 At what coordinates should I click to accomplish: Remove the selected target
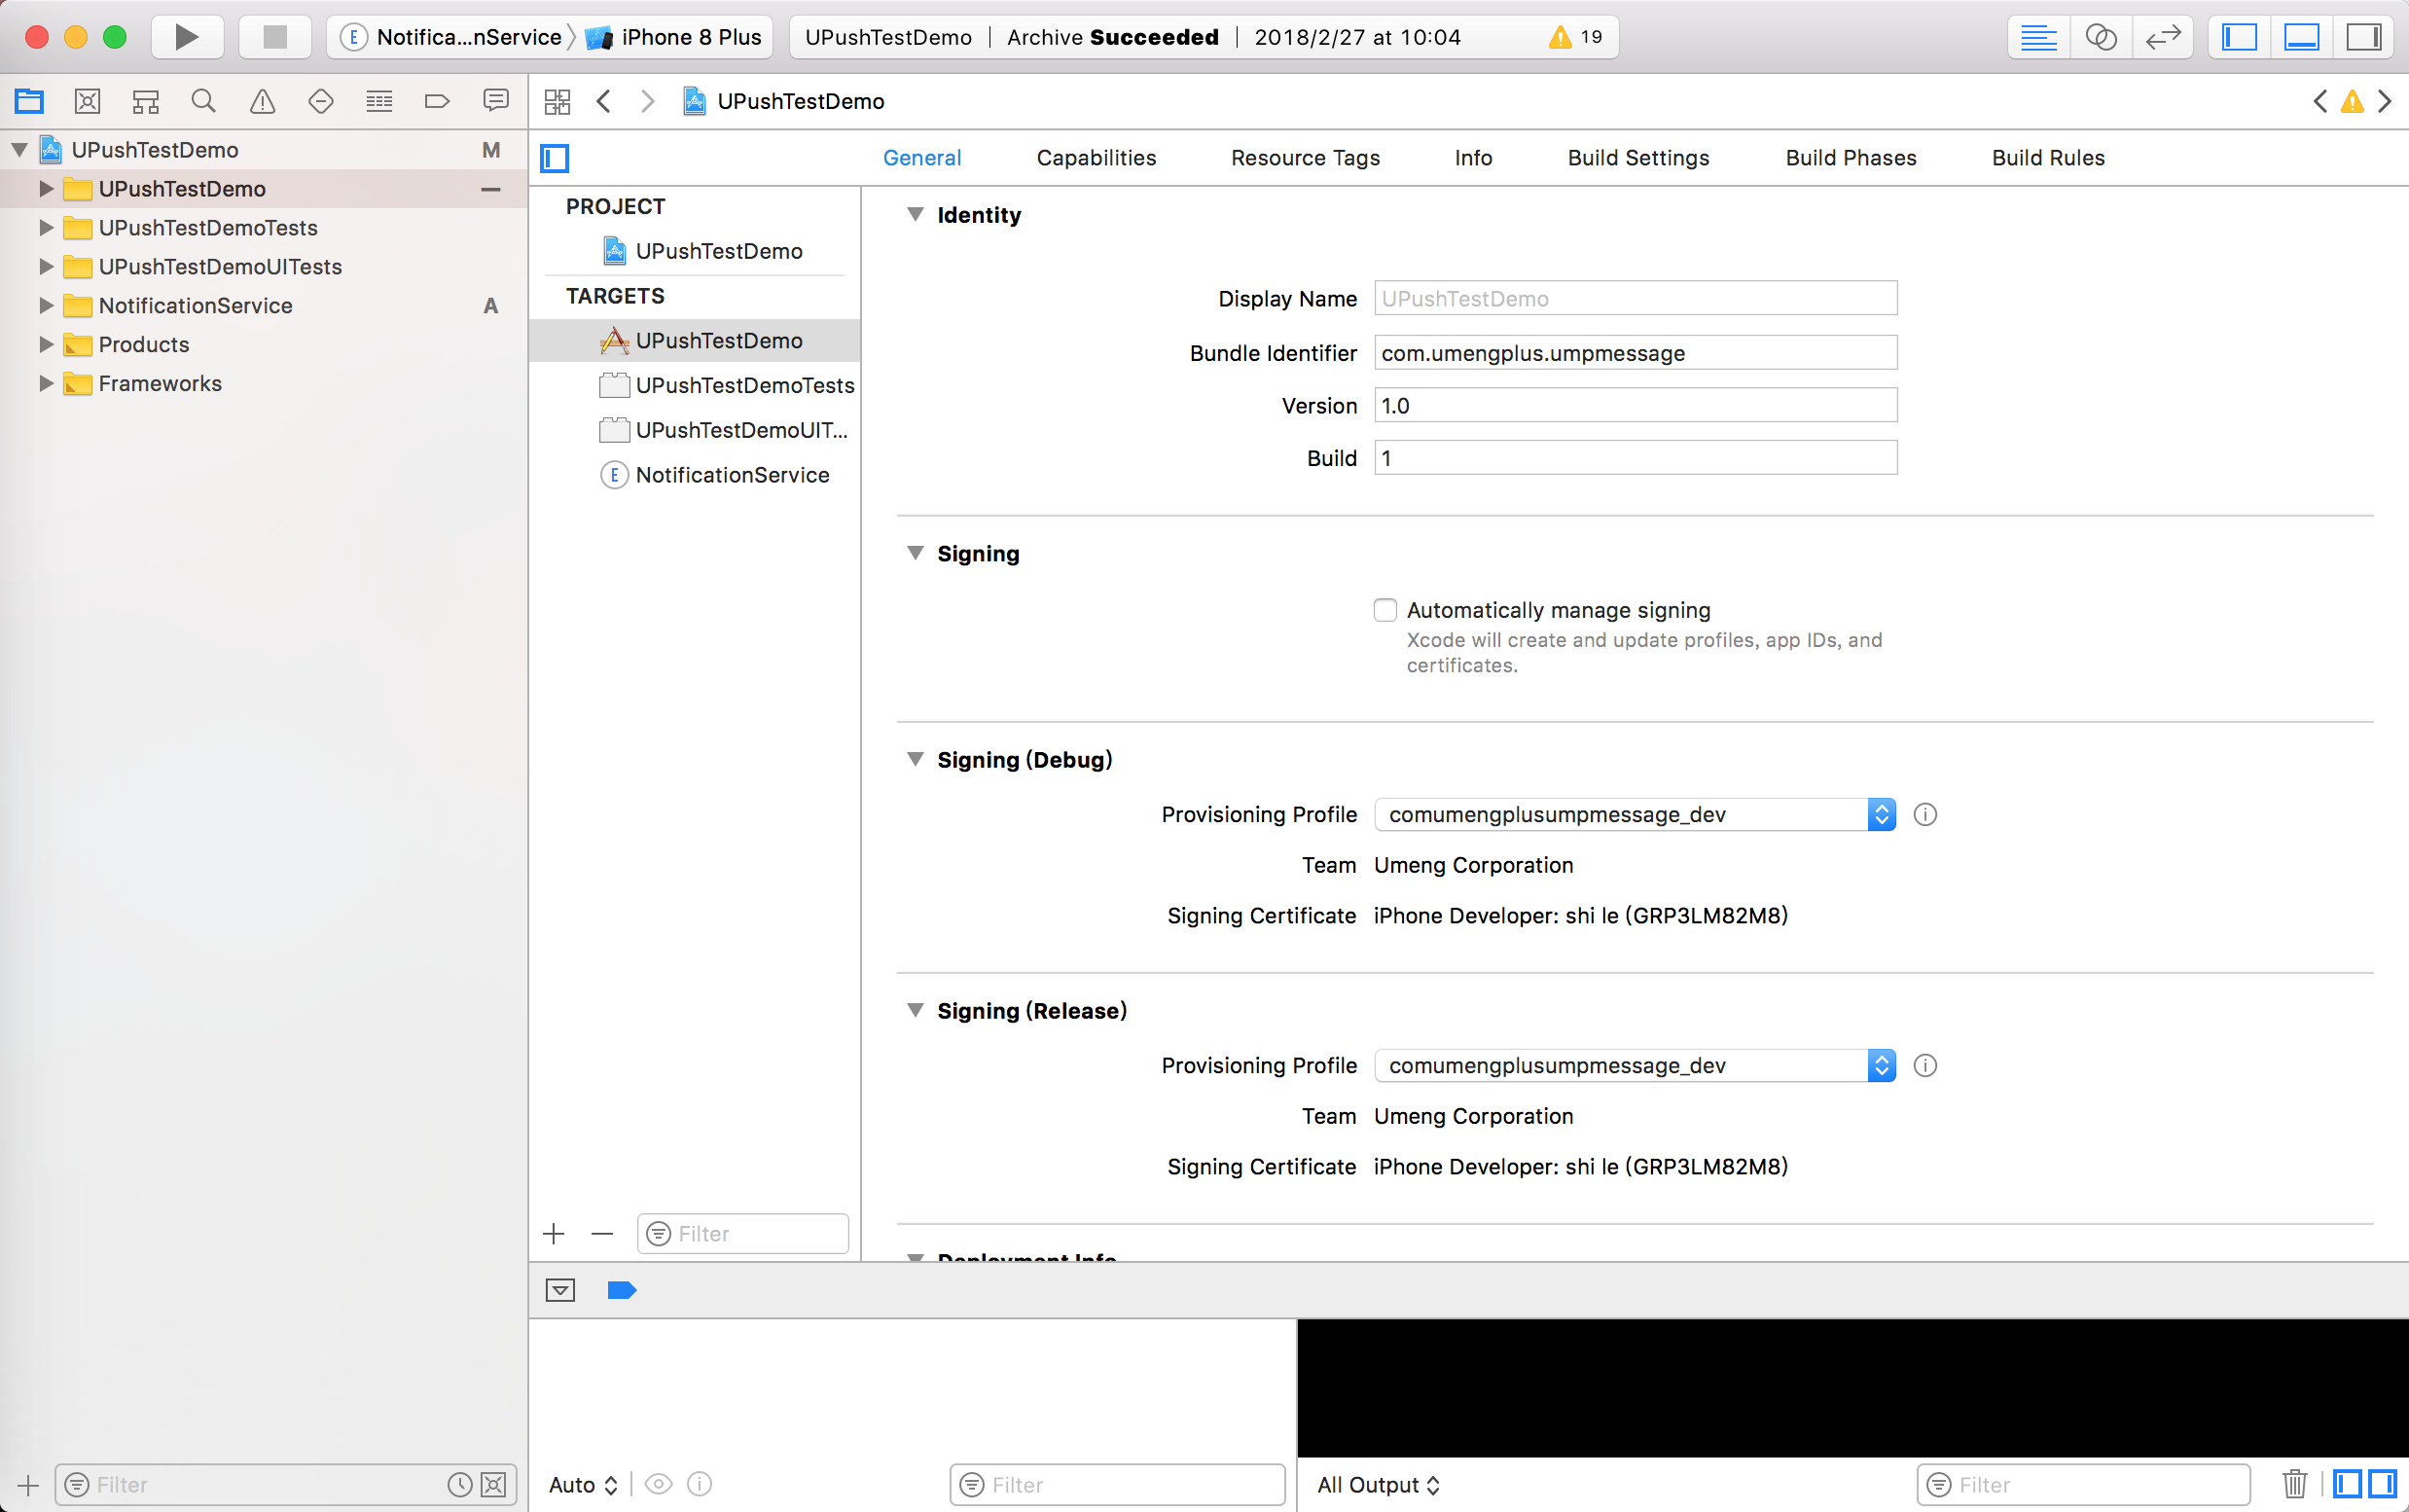pyautogui.click(x=602, y=1234)
